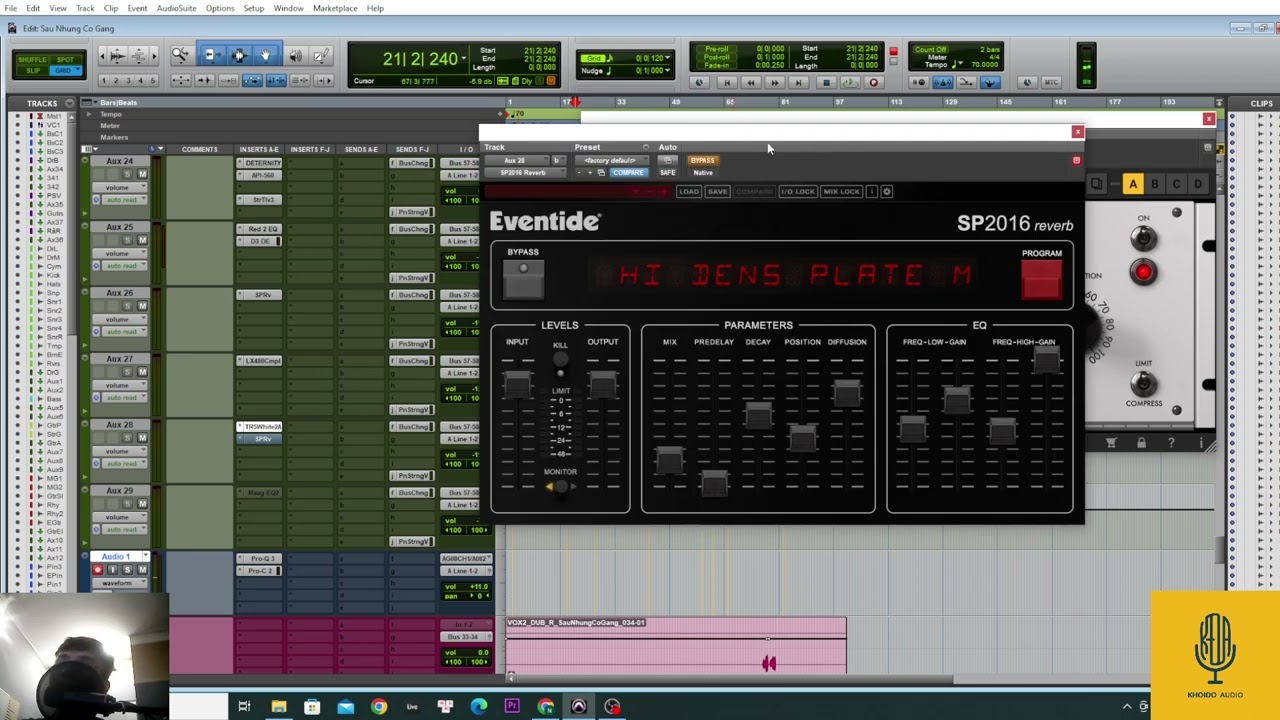Click the LOAD button in SP2016

click(688, 191)
